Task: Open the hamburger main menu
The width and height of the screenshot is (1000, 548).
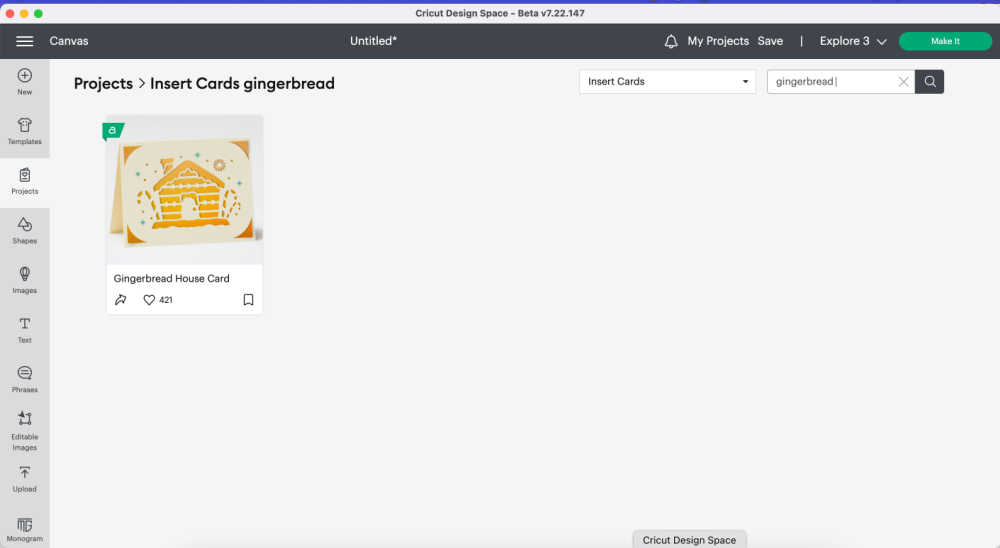Action: pos(25,41)
